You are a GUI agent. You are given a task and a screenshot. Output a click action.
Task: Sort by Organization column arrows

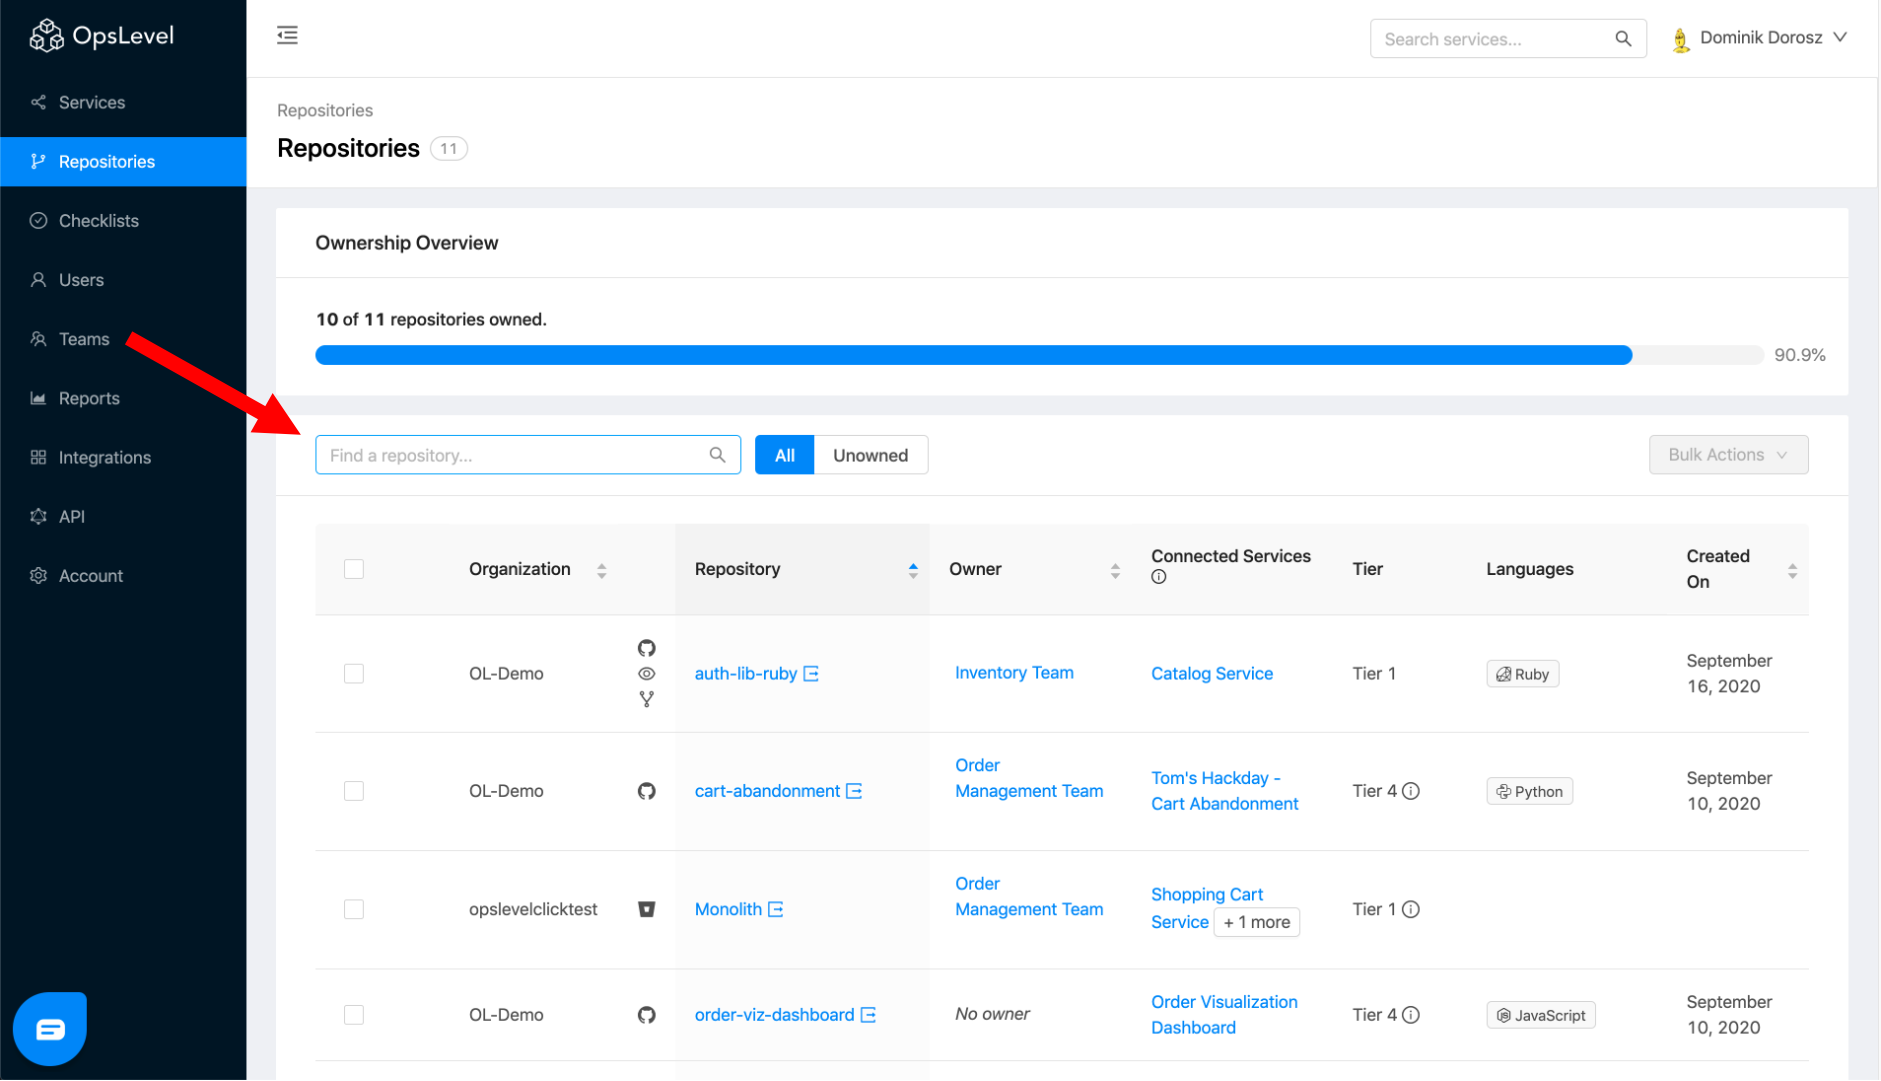pyautogui.click(x=602, y=571)
